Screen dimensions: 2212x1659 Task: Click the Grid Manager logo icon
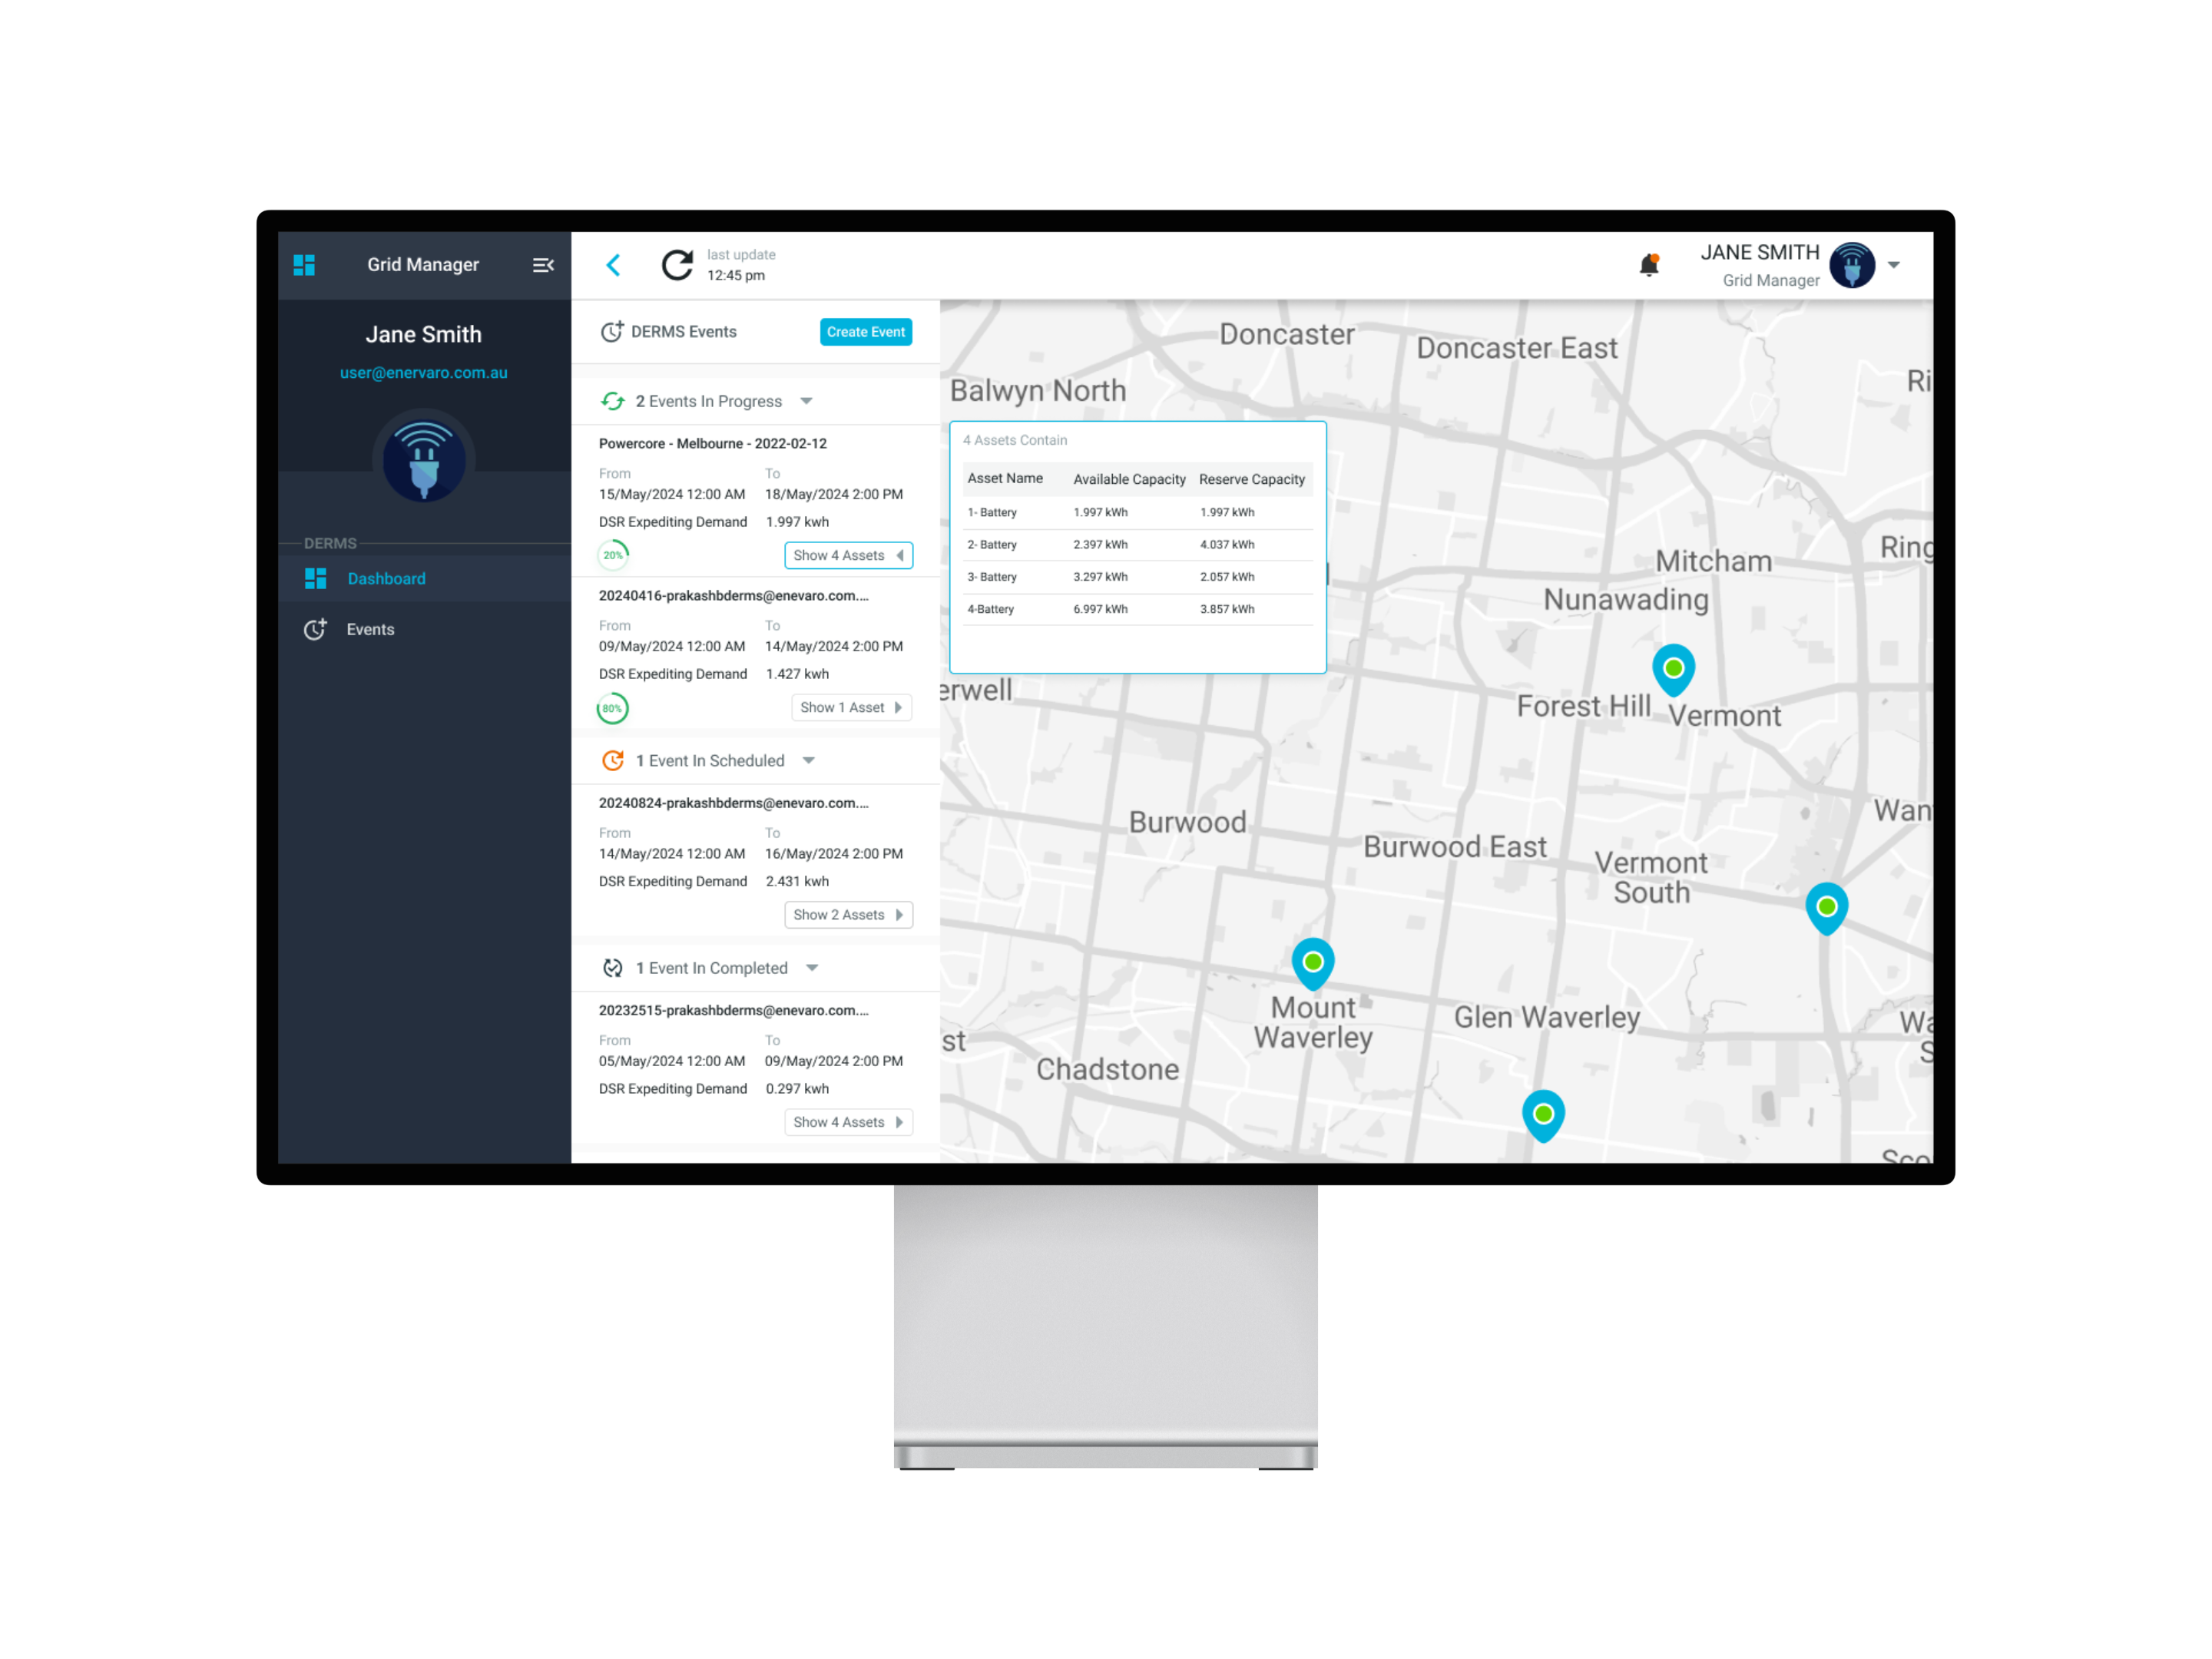(x=304, y=265)
